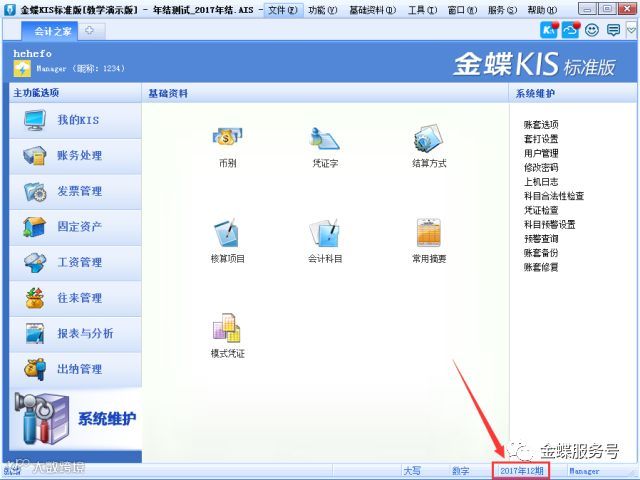Open the 帮助 menu

pyautogui.click(x=542, y=10)
